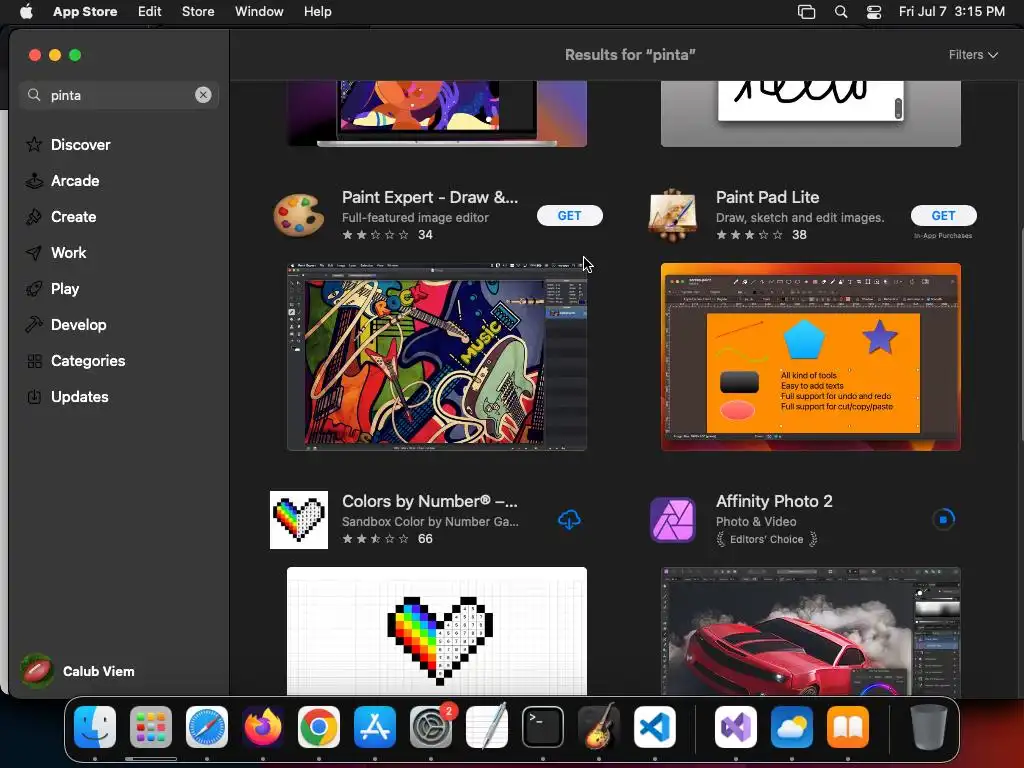
Task: Open the date and time Fri Jul 7
Action: 952,12
